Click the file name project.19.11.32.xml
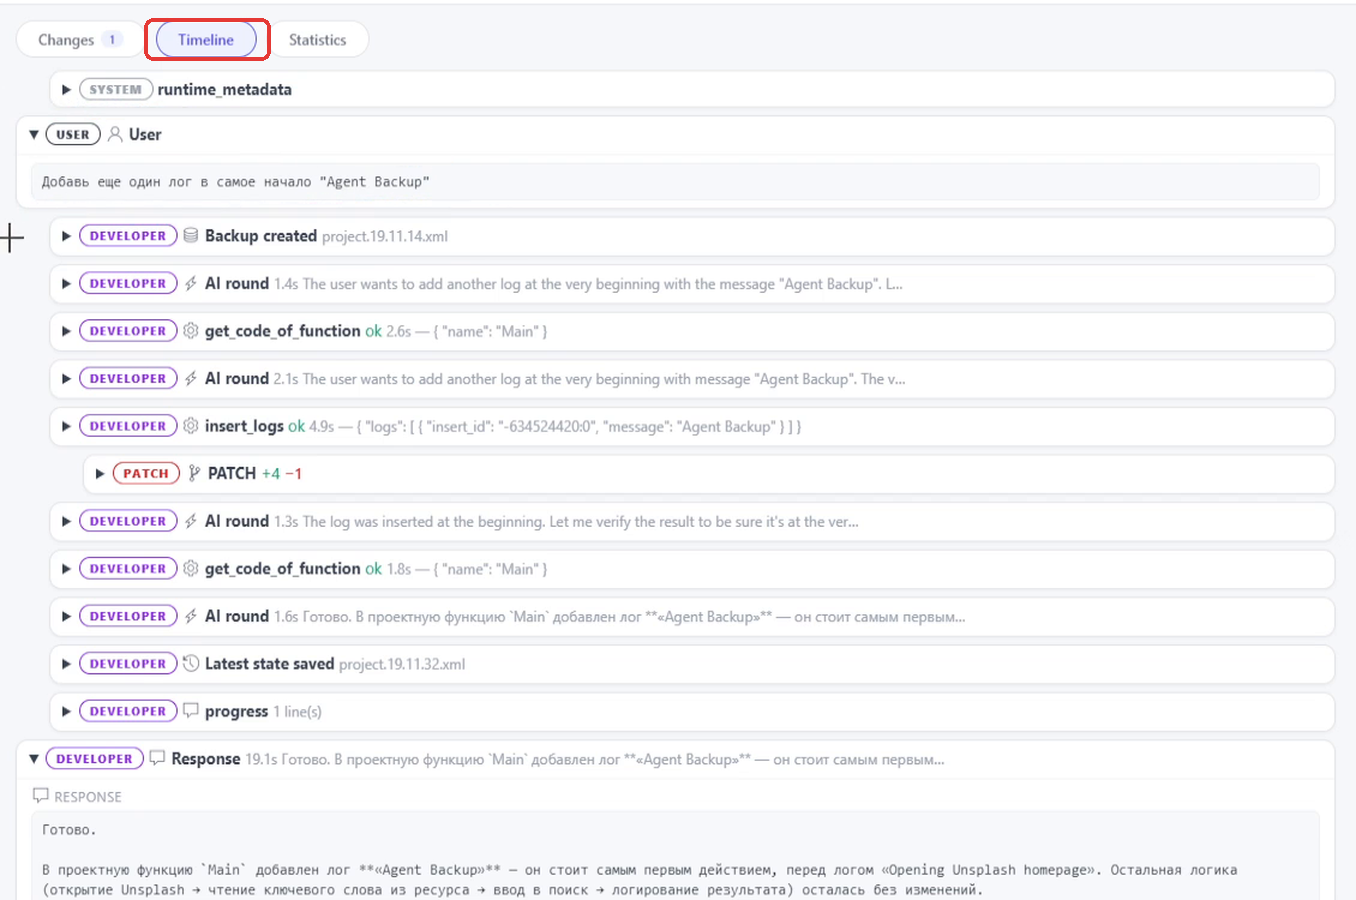 tap(402, 664)
